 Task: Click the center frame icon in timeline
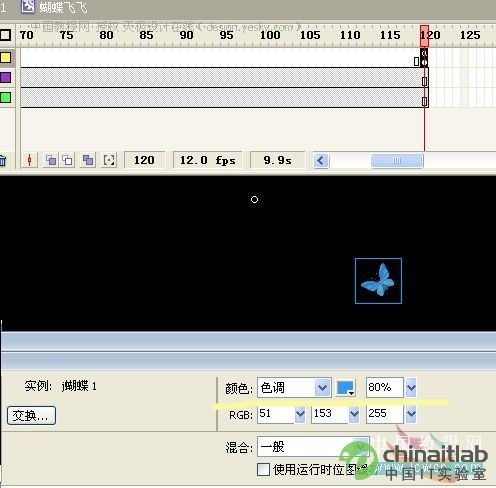30,160
